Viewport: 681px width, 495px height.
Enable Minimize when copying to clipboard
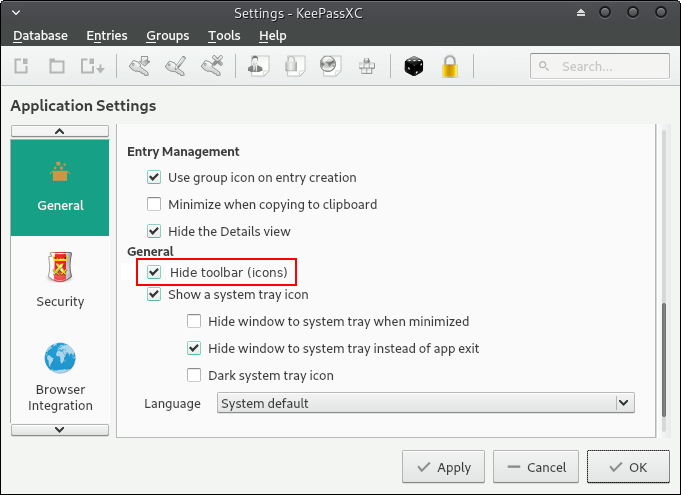click(x=154, y=204)
